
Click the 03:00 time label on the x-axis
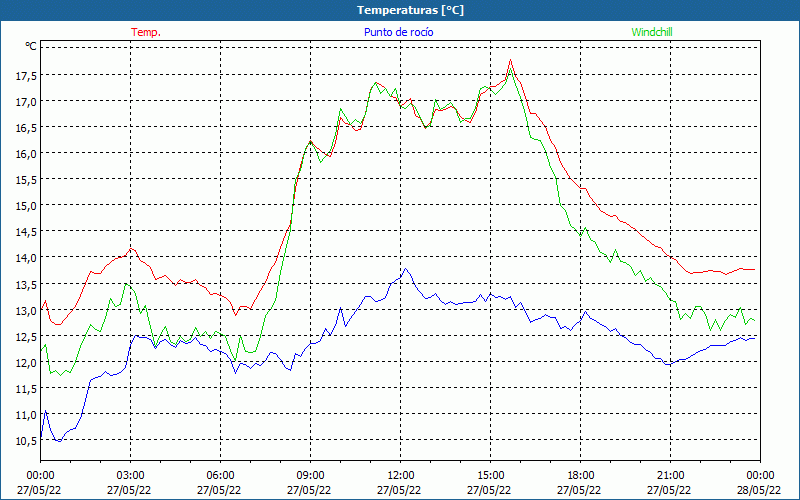pyautogui.click(x=130, y=475)
